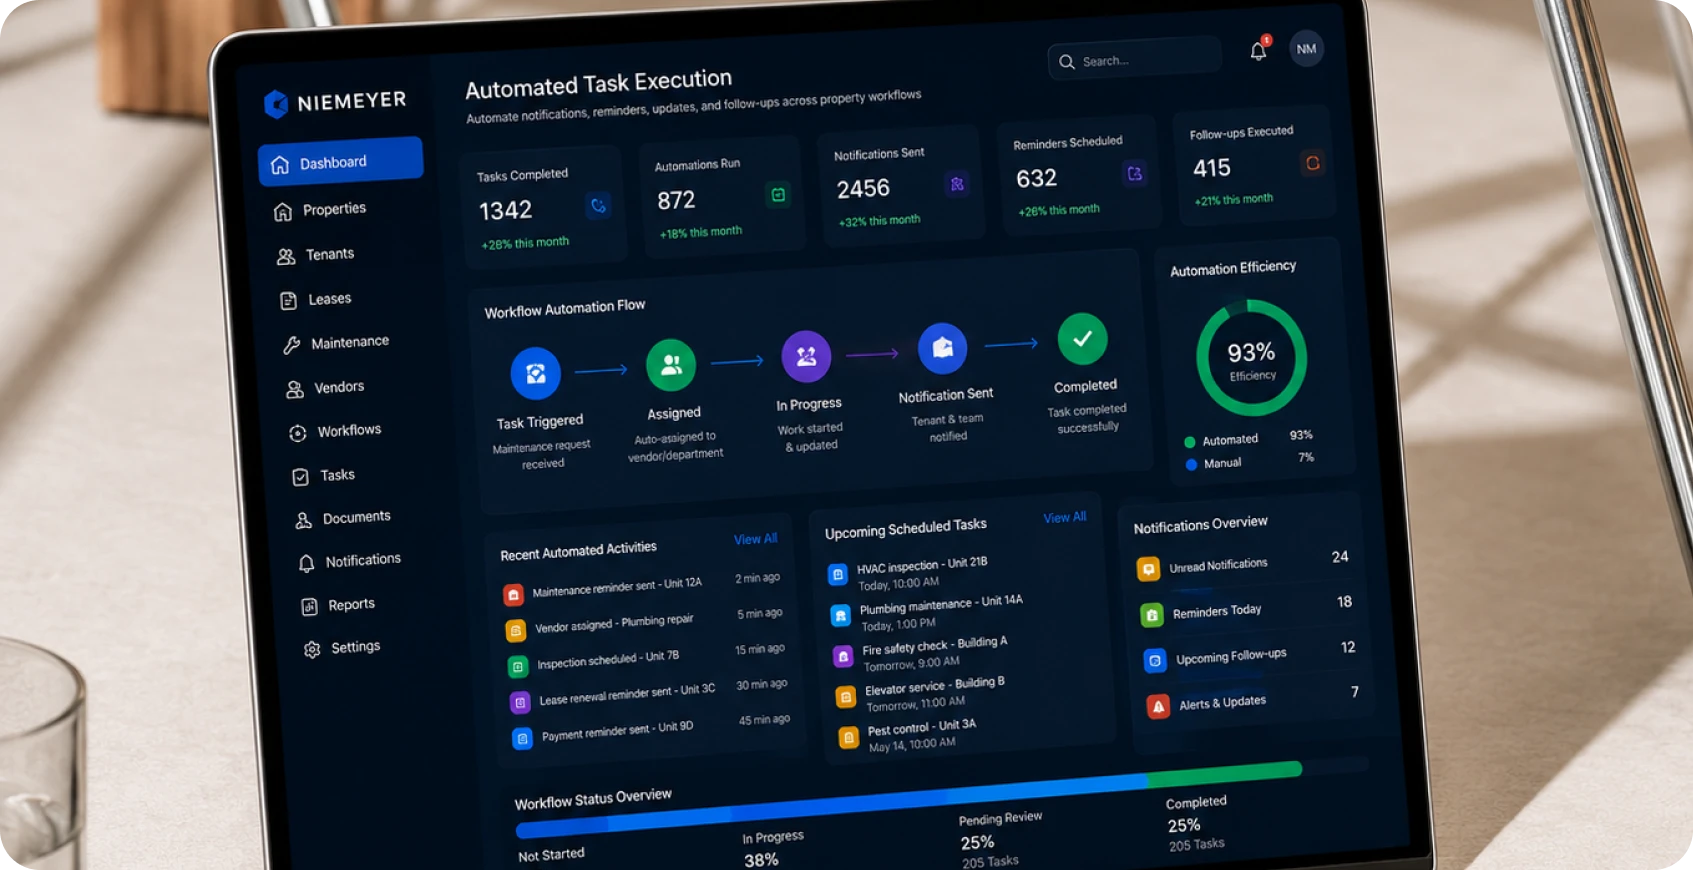Screen dimensions: 1693x870
Task: Open the top notification bell
Action: pos(1259,51)
